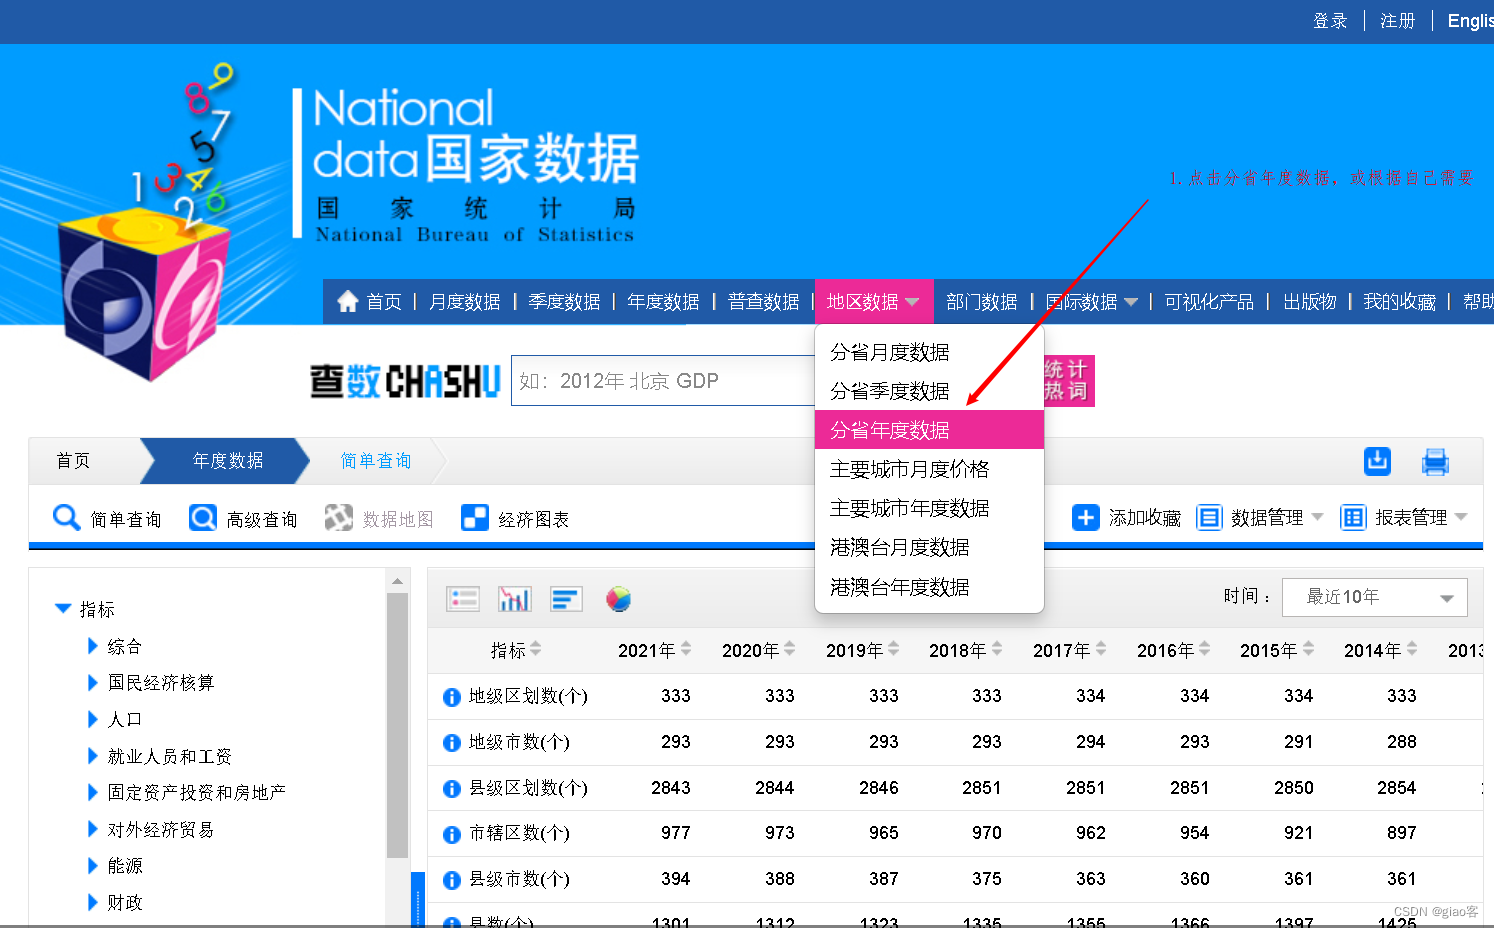Click the 高级查询 search icon
The image size is (1494, 928).
pos(203,517)
